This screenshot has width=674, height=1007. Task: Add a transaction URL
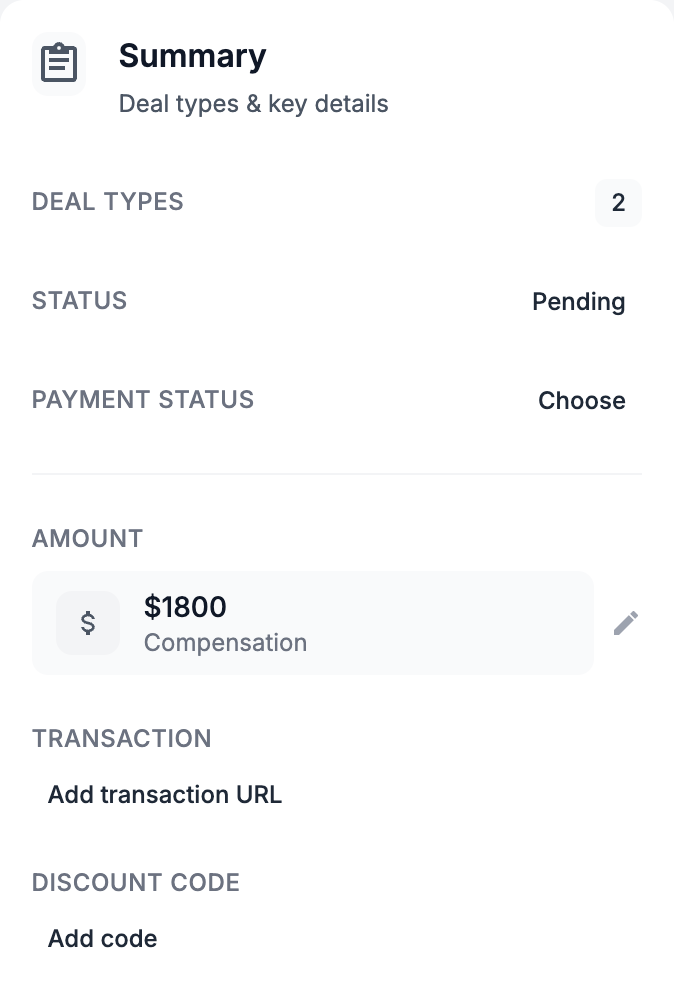tap(165, 795)
